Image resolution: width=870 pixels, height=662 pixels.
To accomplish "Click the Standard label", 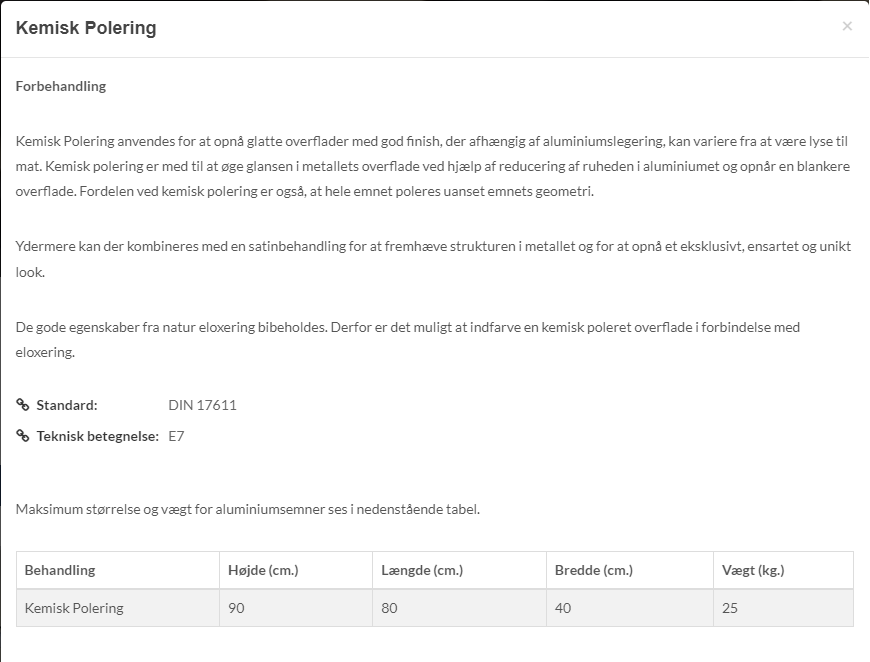I will point(67,405).
